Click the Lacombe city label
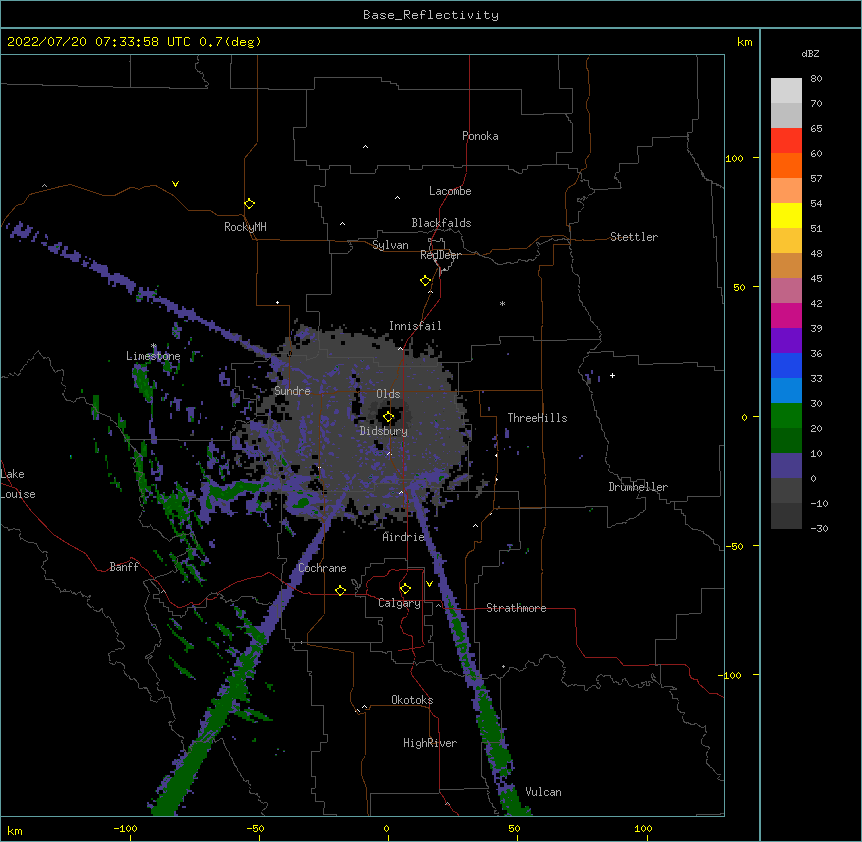The height and width of the screenshot is (842, 862). [450, 191]
